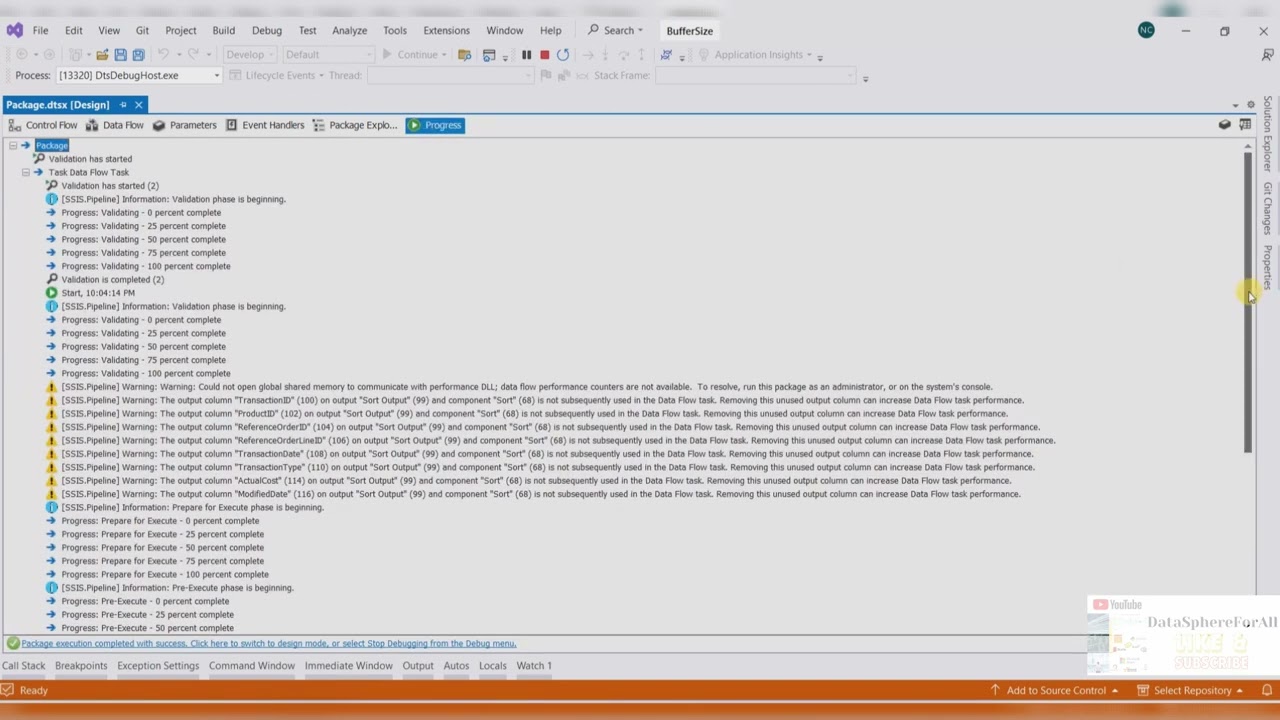This screenshot has height=720, width=1280.
Task: Click the TransactionID output column warning row
Action: coord(542,400)
